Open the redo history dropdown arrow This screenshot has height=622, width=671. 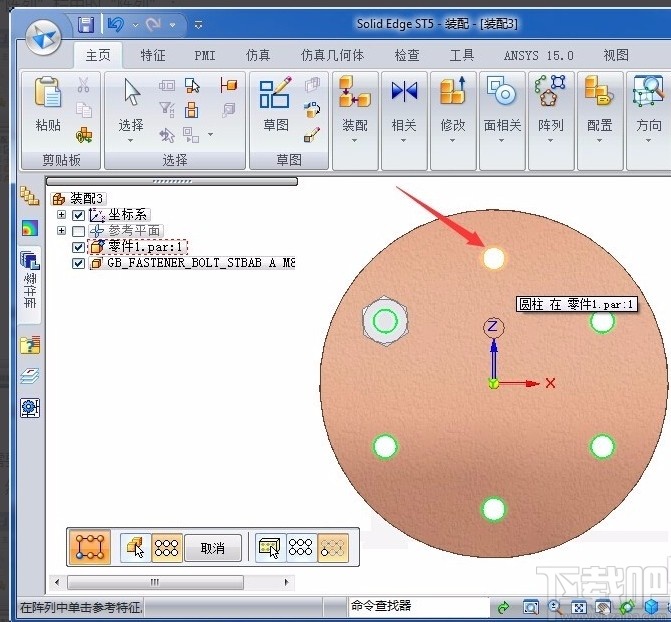(172, 25)
